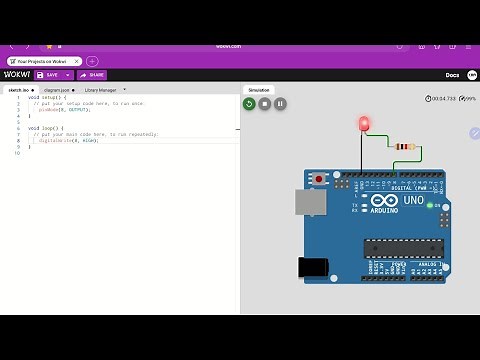Pause the simulation
The image size is (480, 360).
click(280, 104)
